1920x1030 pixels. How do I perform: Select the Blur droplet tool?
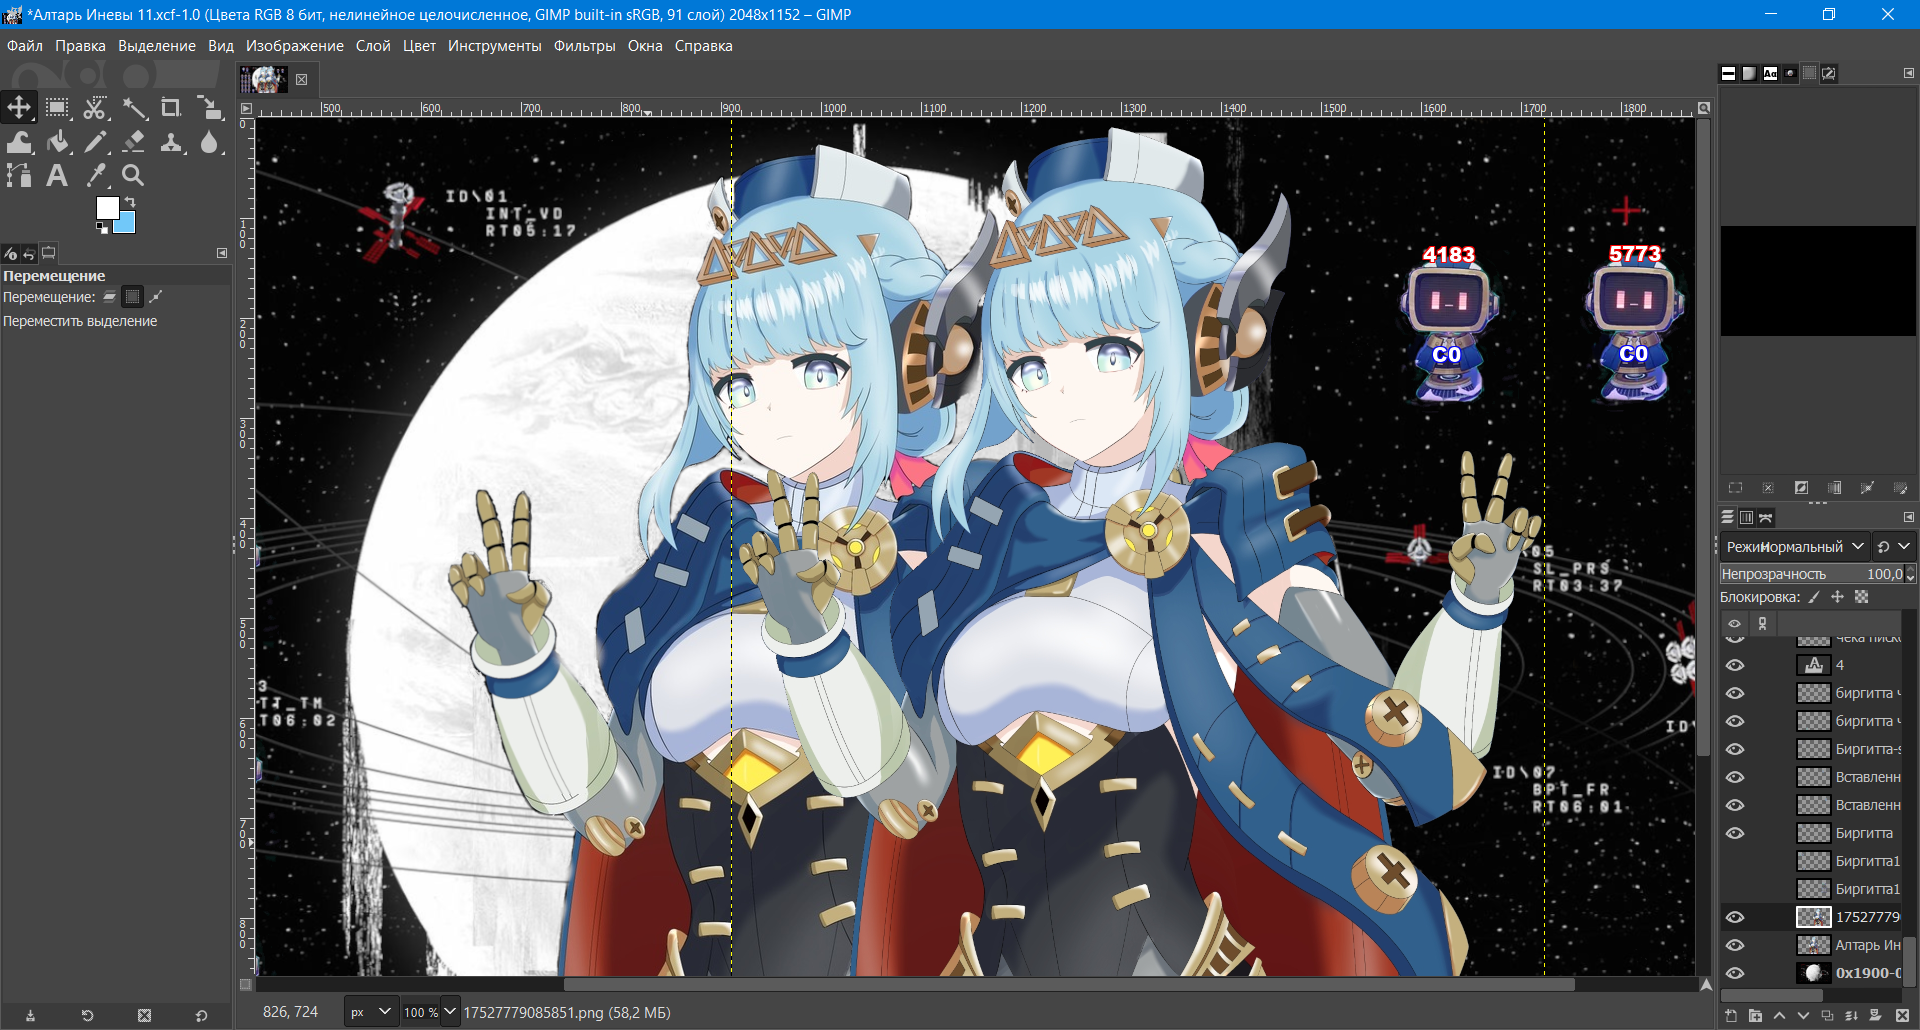[x=209, y=142]
